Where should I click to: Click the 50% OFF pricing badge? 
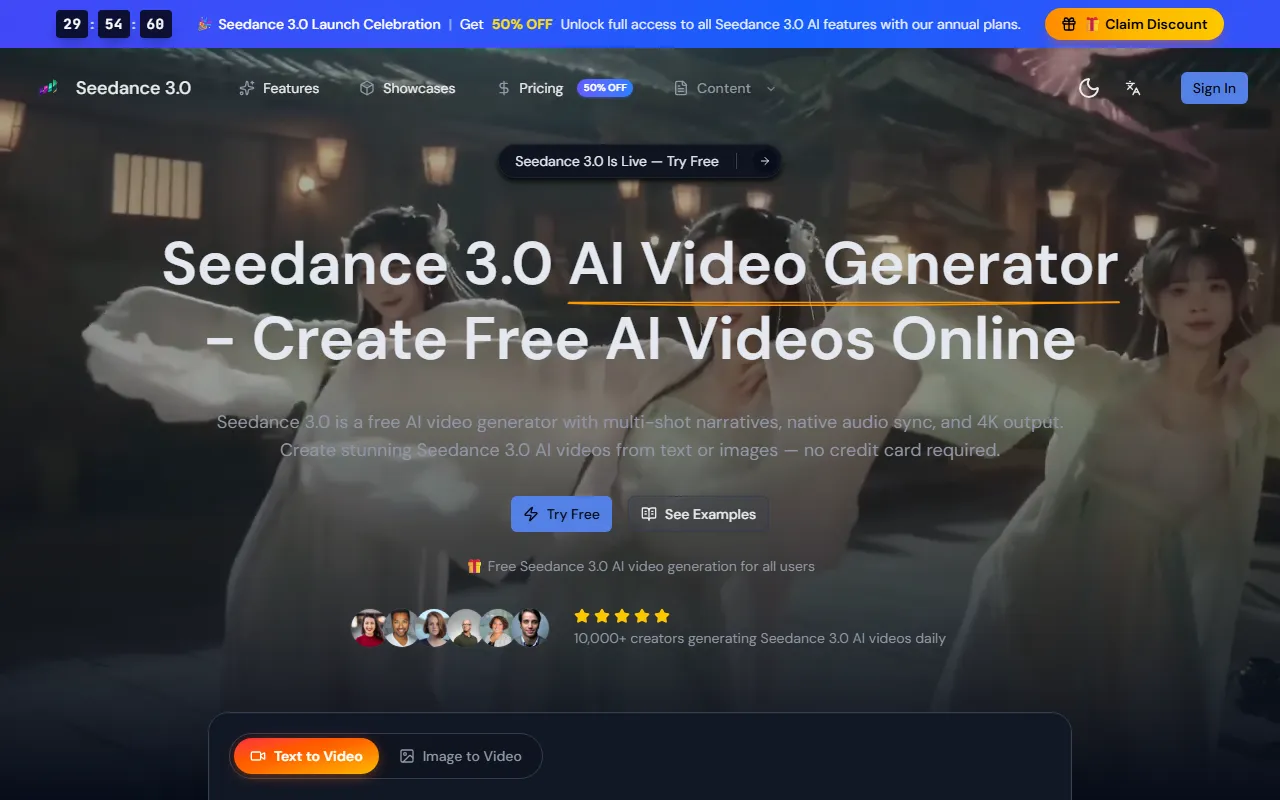tap(605, 88)
